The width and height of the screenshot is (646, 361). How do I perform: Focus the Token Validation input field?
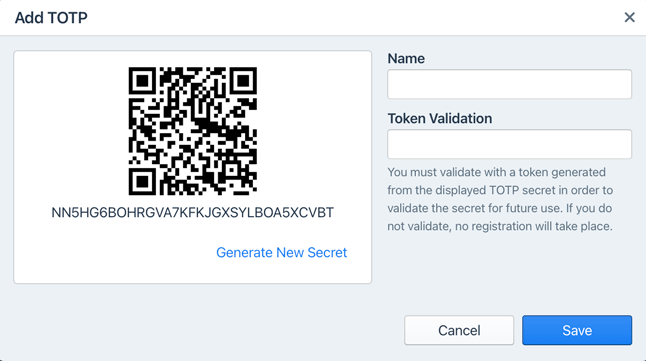pyautogui.click(x=509, y=144)
